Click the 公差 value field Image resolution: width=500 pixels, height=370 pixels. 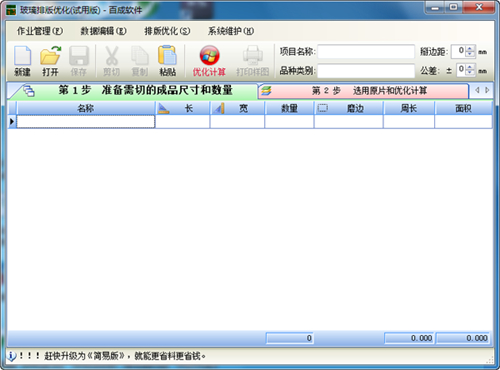(461, 70)
